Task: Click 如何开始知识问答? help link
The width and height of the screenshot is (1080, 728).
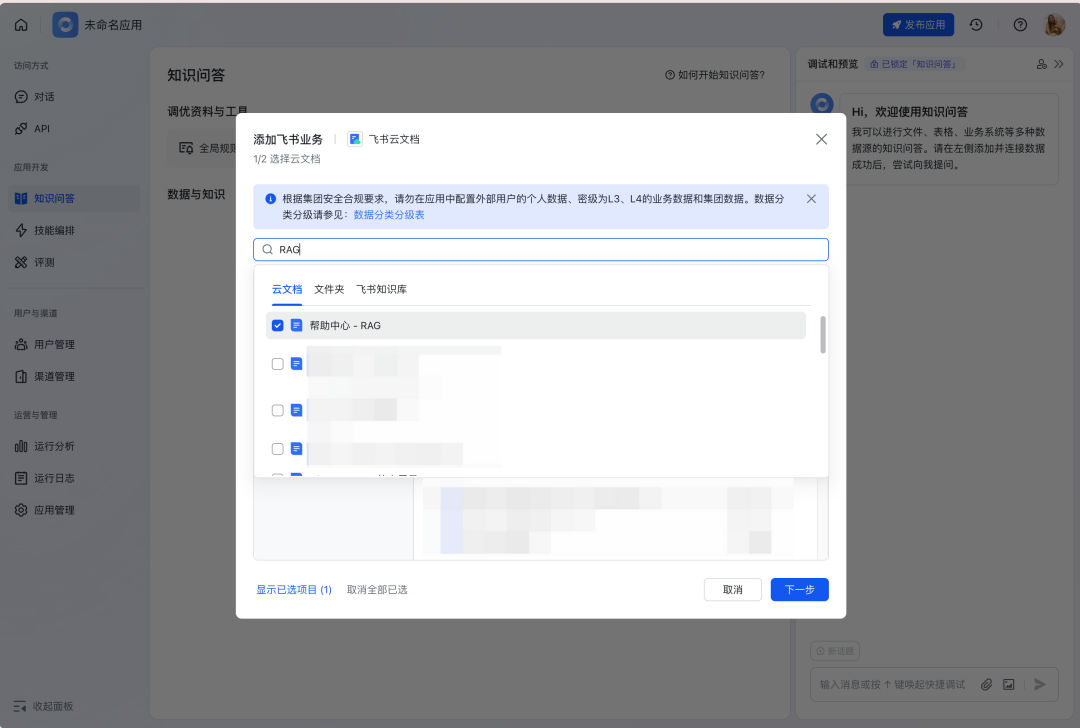Action: [714, 75]
